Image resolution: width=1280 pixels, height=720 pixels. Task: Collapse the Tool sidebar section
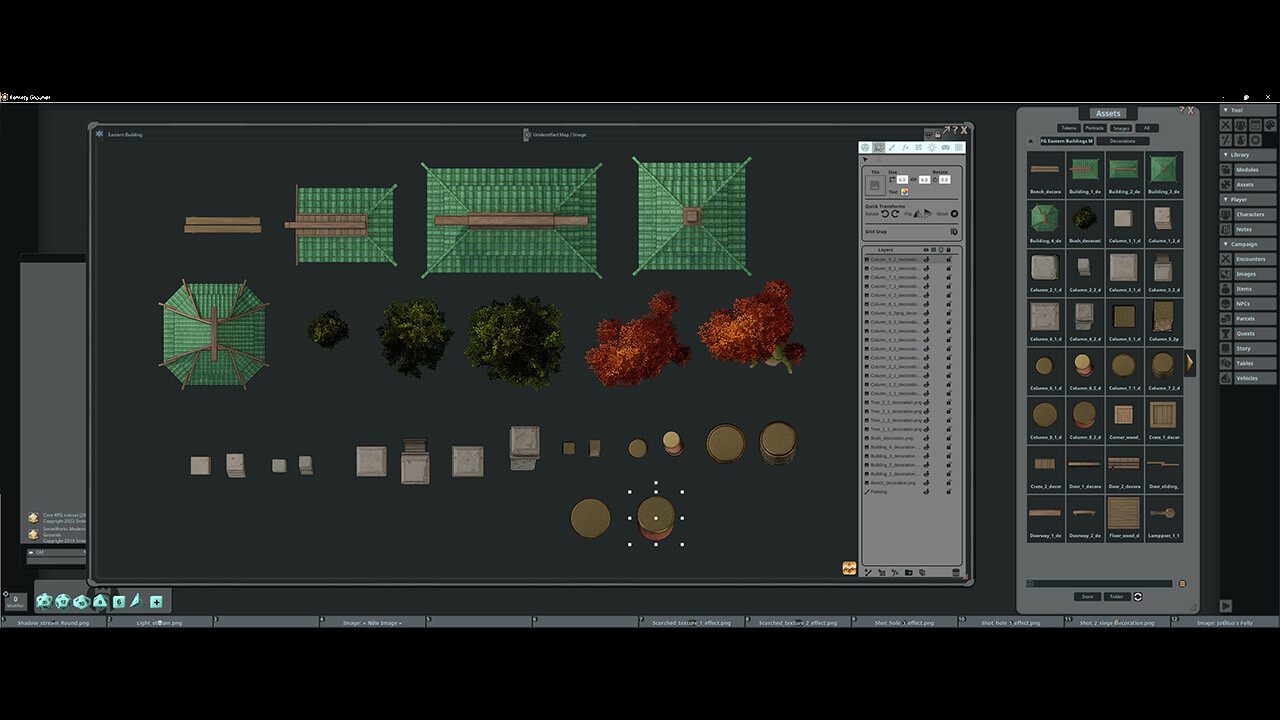click(x=1225, y=109)
